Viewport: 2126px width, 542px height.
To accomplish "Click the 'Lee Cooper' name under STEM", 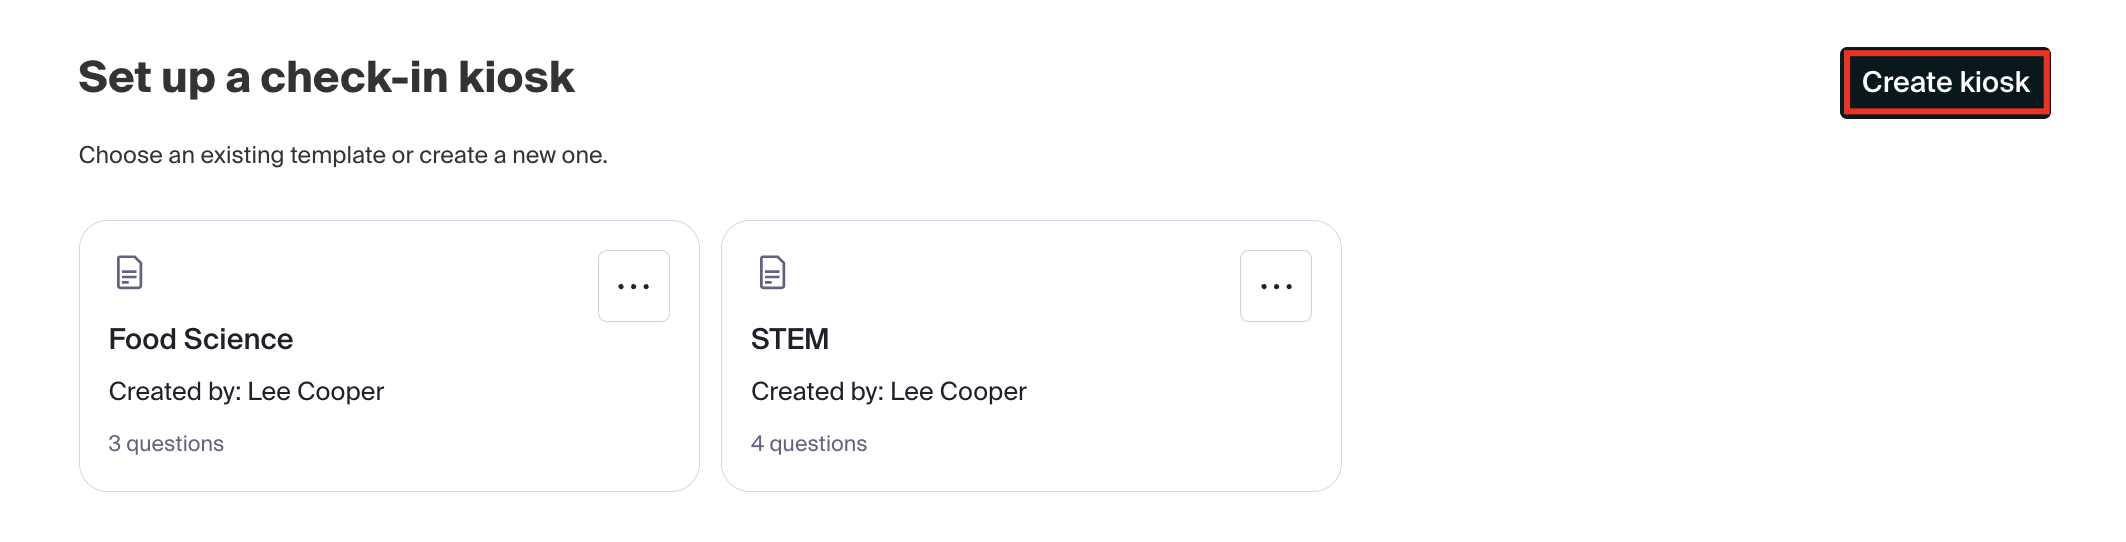I will pos(958,391).
